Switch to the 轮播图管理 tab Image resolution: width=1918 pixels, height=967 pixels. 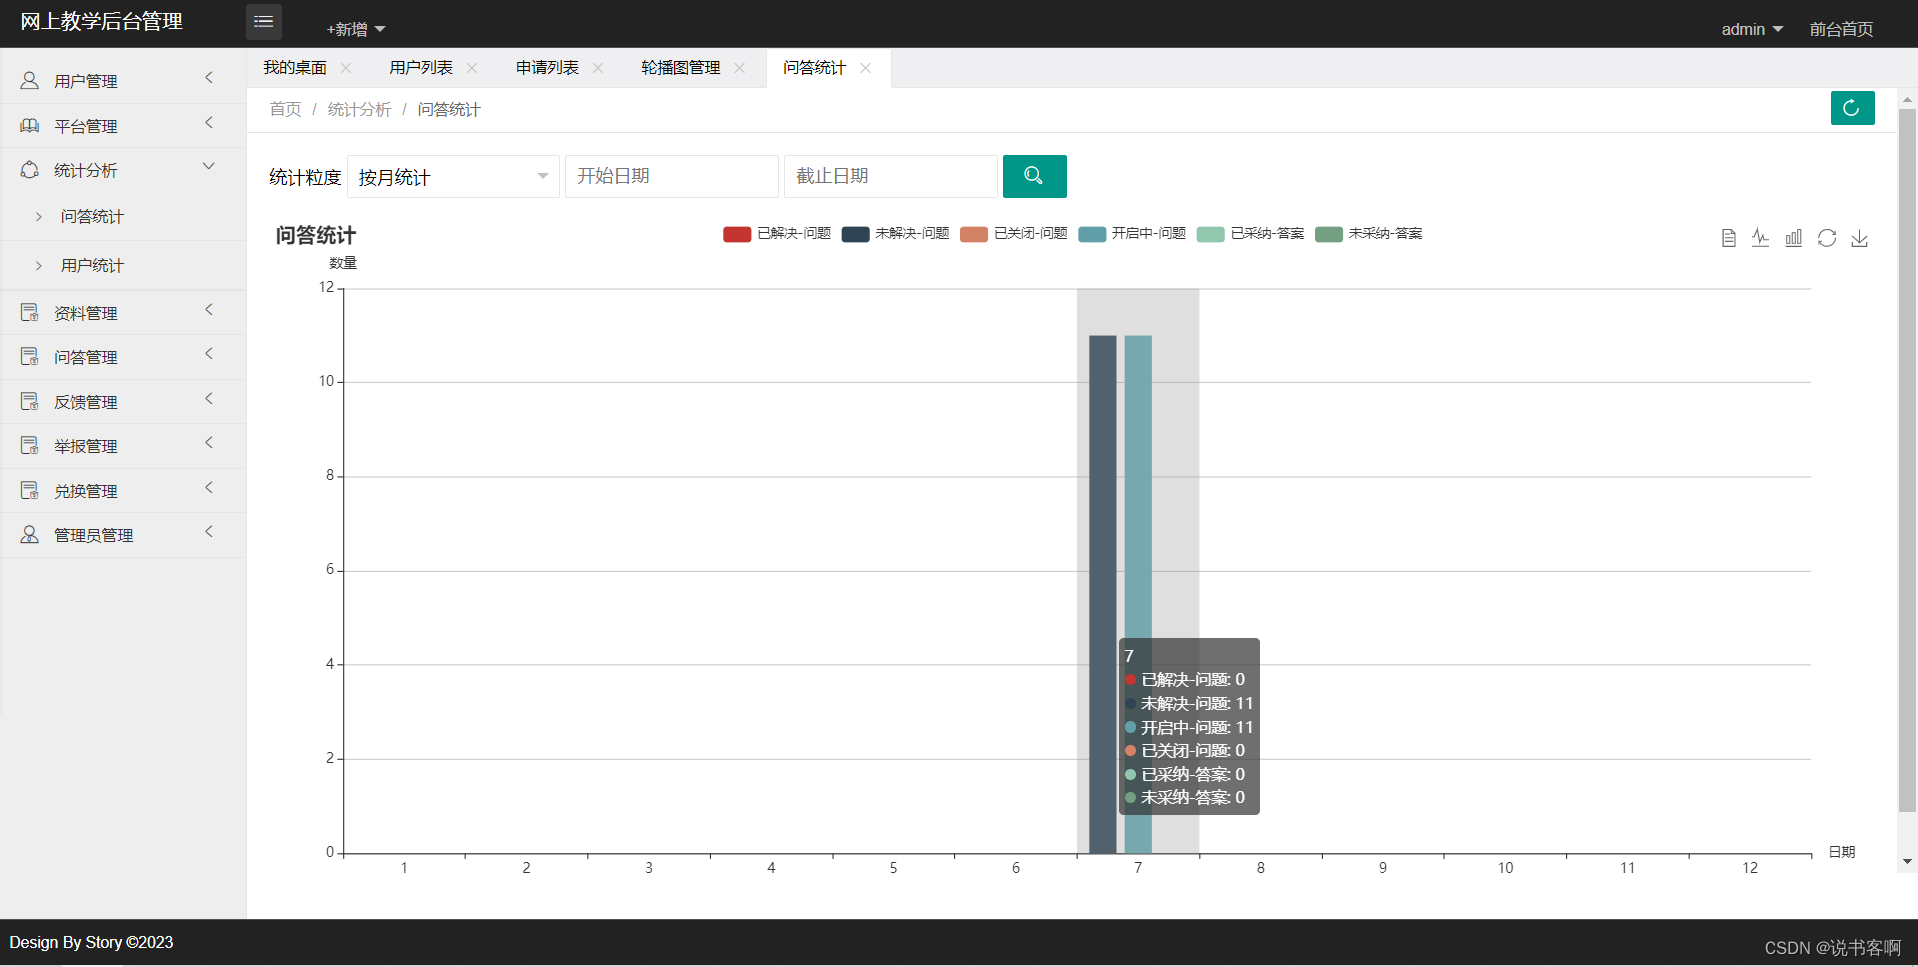pyautogui.click(x=681, y=68)
